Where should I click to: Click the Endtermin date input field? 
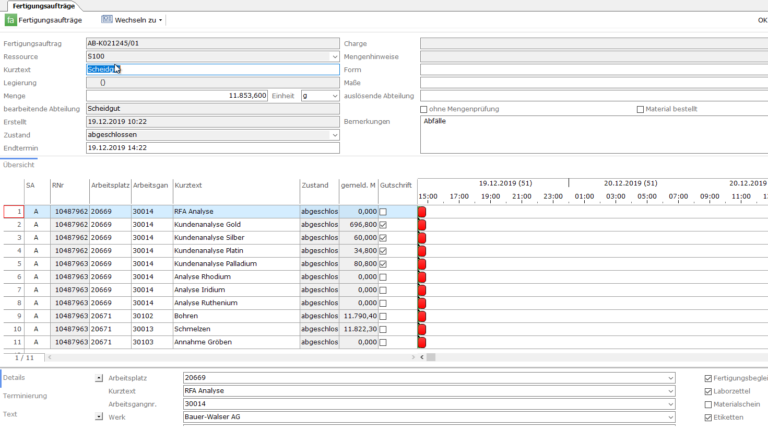pyautogui.click(x=211, y=148)
